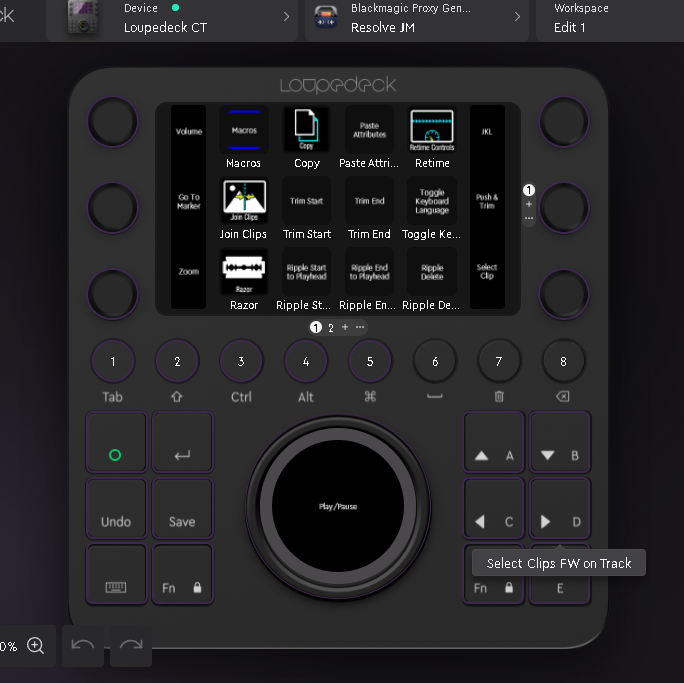Click the JKL dial label
Viewport: 684px width, 683px height.
pyautogui.click(x=487, y=131)
